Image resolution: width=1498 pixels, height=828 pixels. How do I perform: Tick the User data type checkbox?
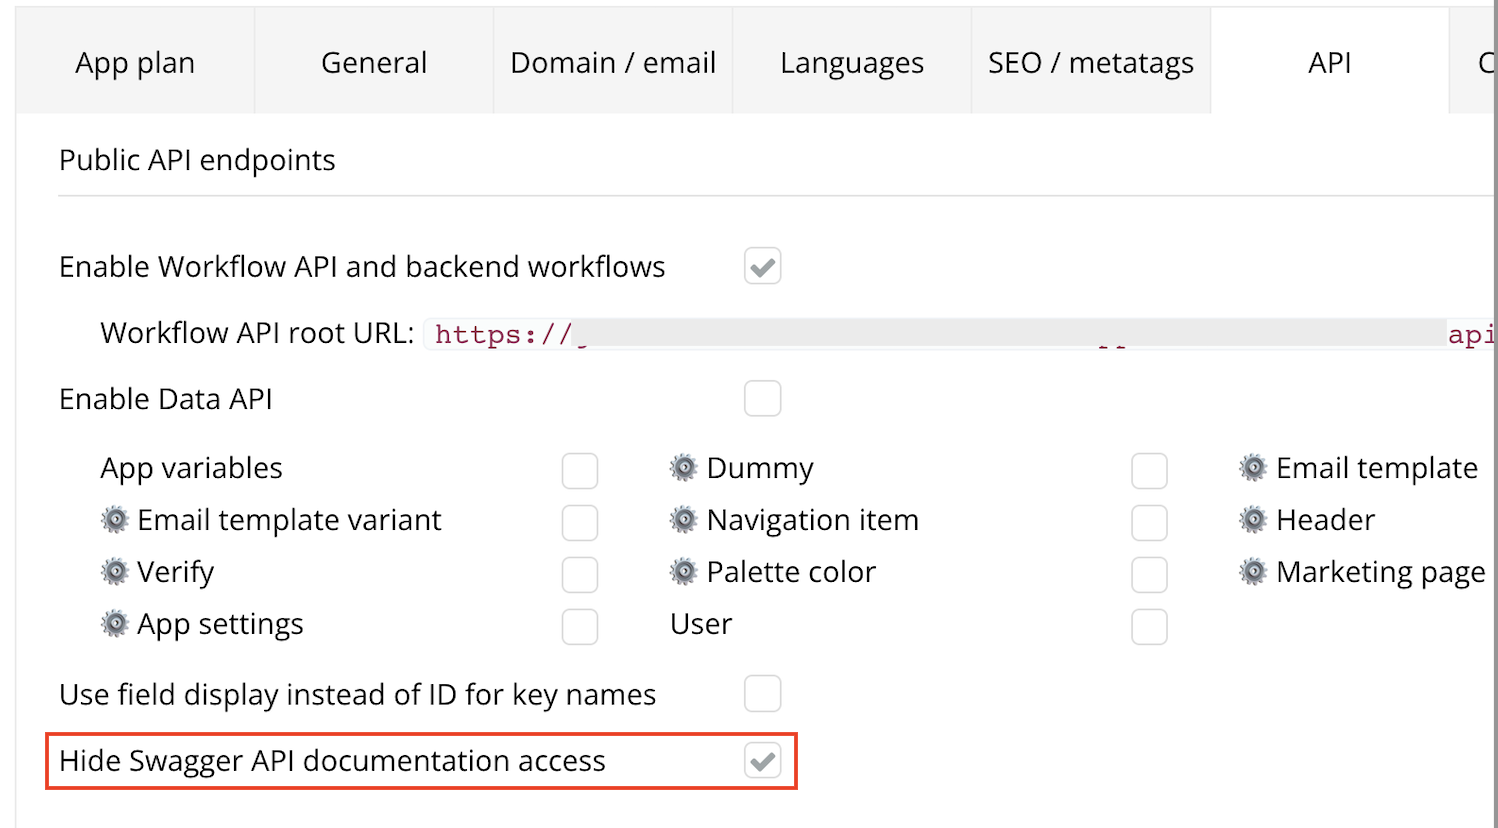click(x=1149, y=626)
